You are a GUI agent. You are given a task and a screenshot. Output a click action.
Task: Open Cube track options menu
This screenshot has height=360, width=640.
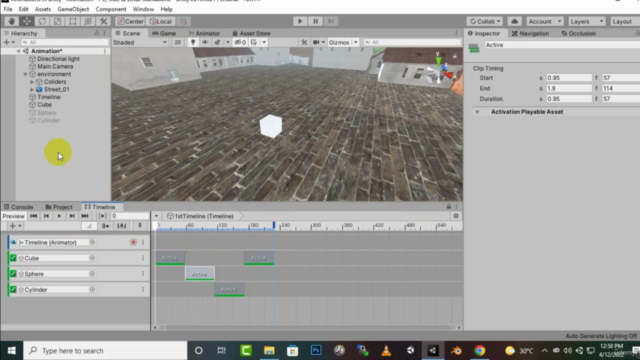[x=143, y=258]
